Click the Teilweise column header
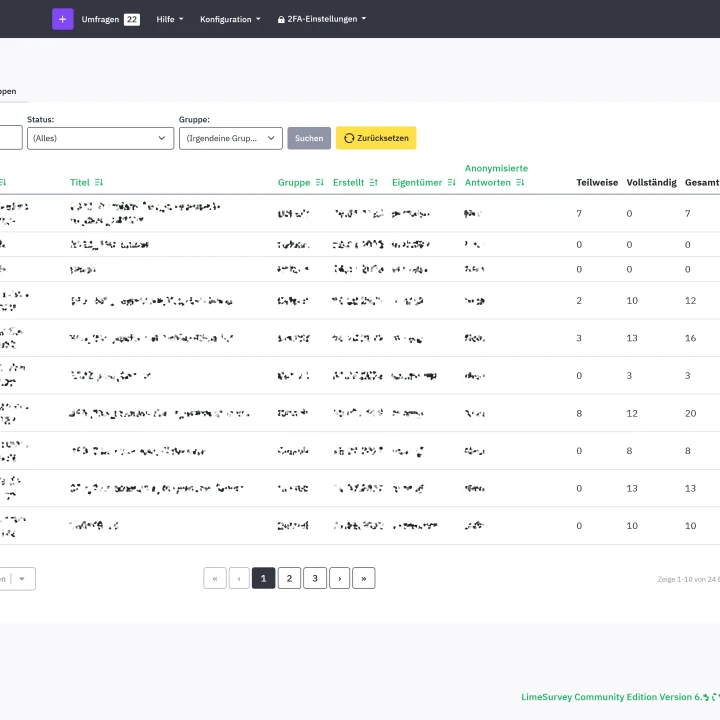The height and width of the screenshot is (720, 720). [x=597, y=183]
